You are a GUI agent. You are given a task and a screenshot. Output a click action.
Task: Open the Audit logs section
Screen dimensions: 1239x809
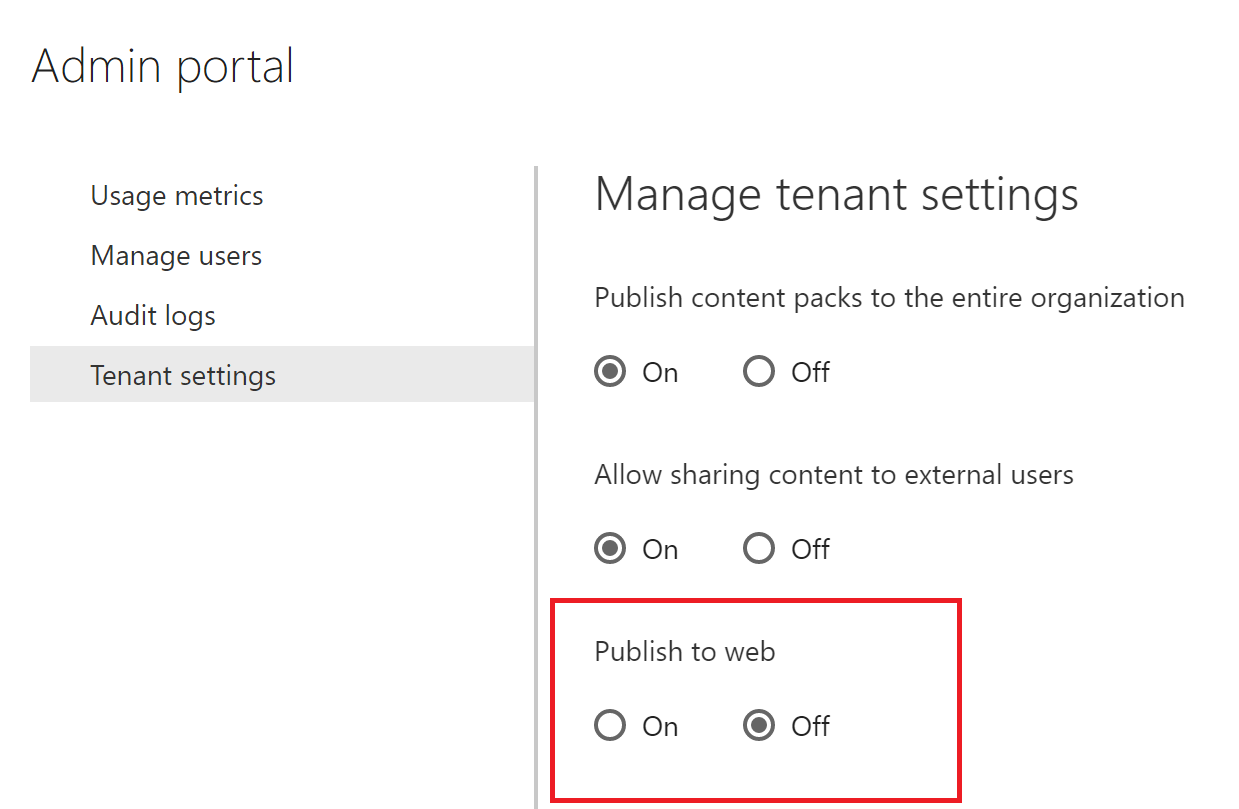[x=153, y=316]
